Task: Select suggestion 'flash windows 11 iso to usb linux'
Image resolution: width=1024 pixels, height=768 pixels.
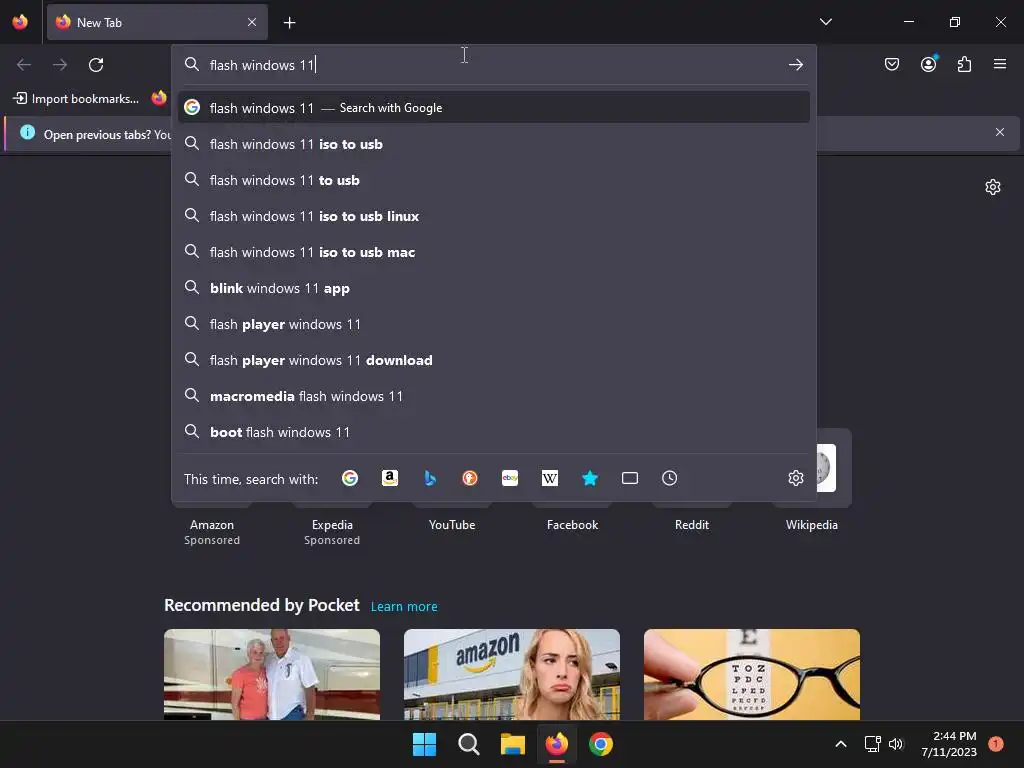Action: pyautogui.click(x=494, y=216)
